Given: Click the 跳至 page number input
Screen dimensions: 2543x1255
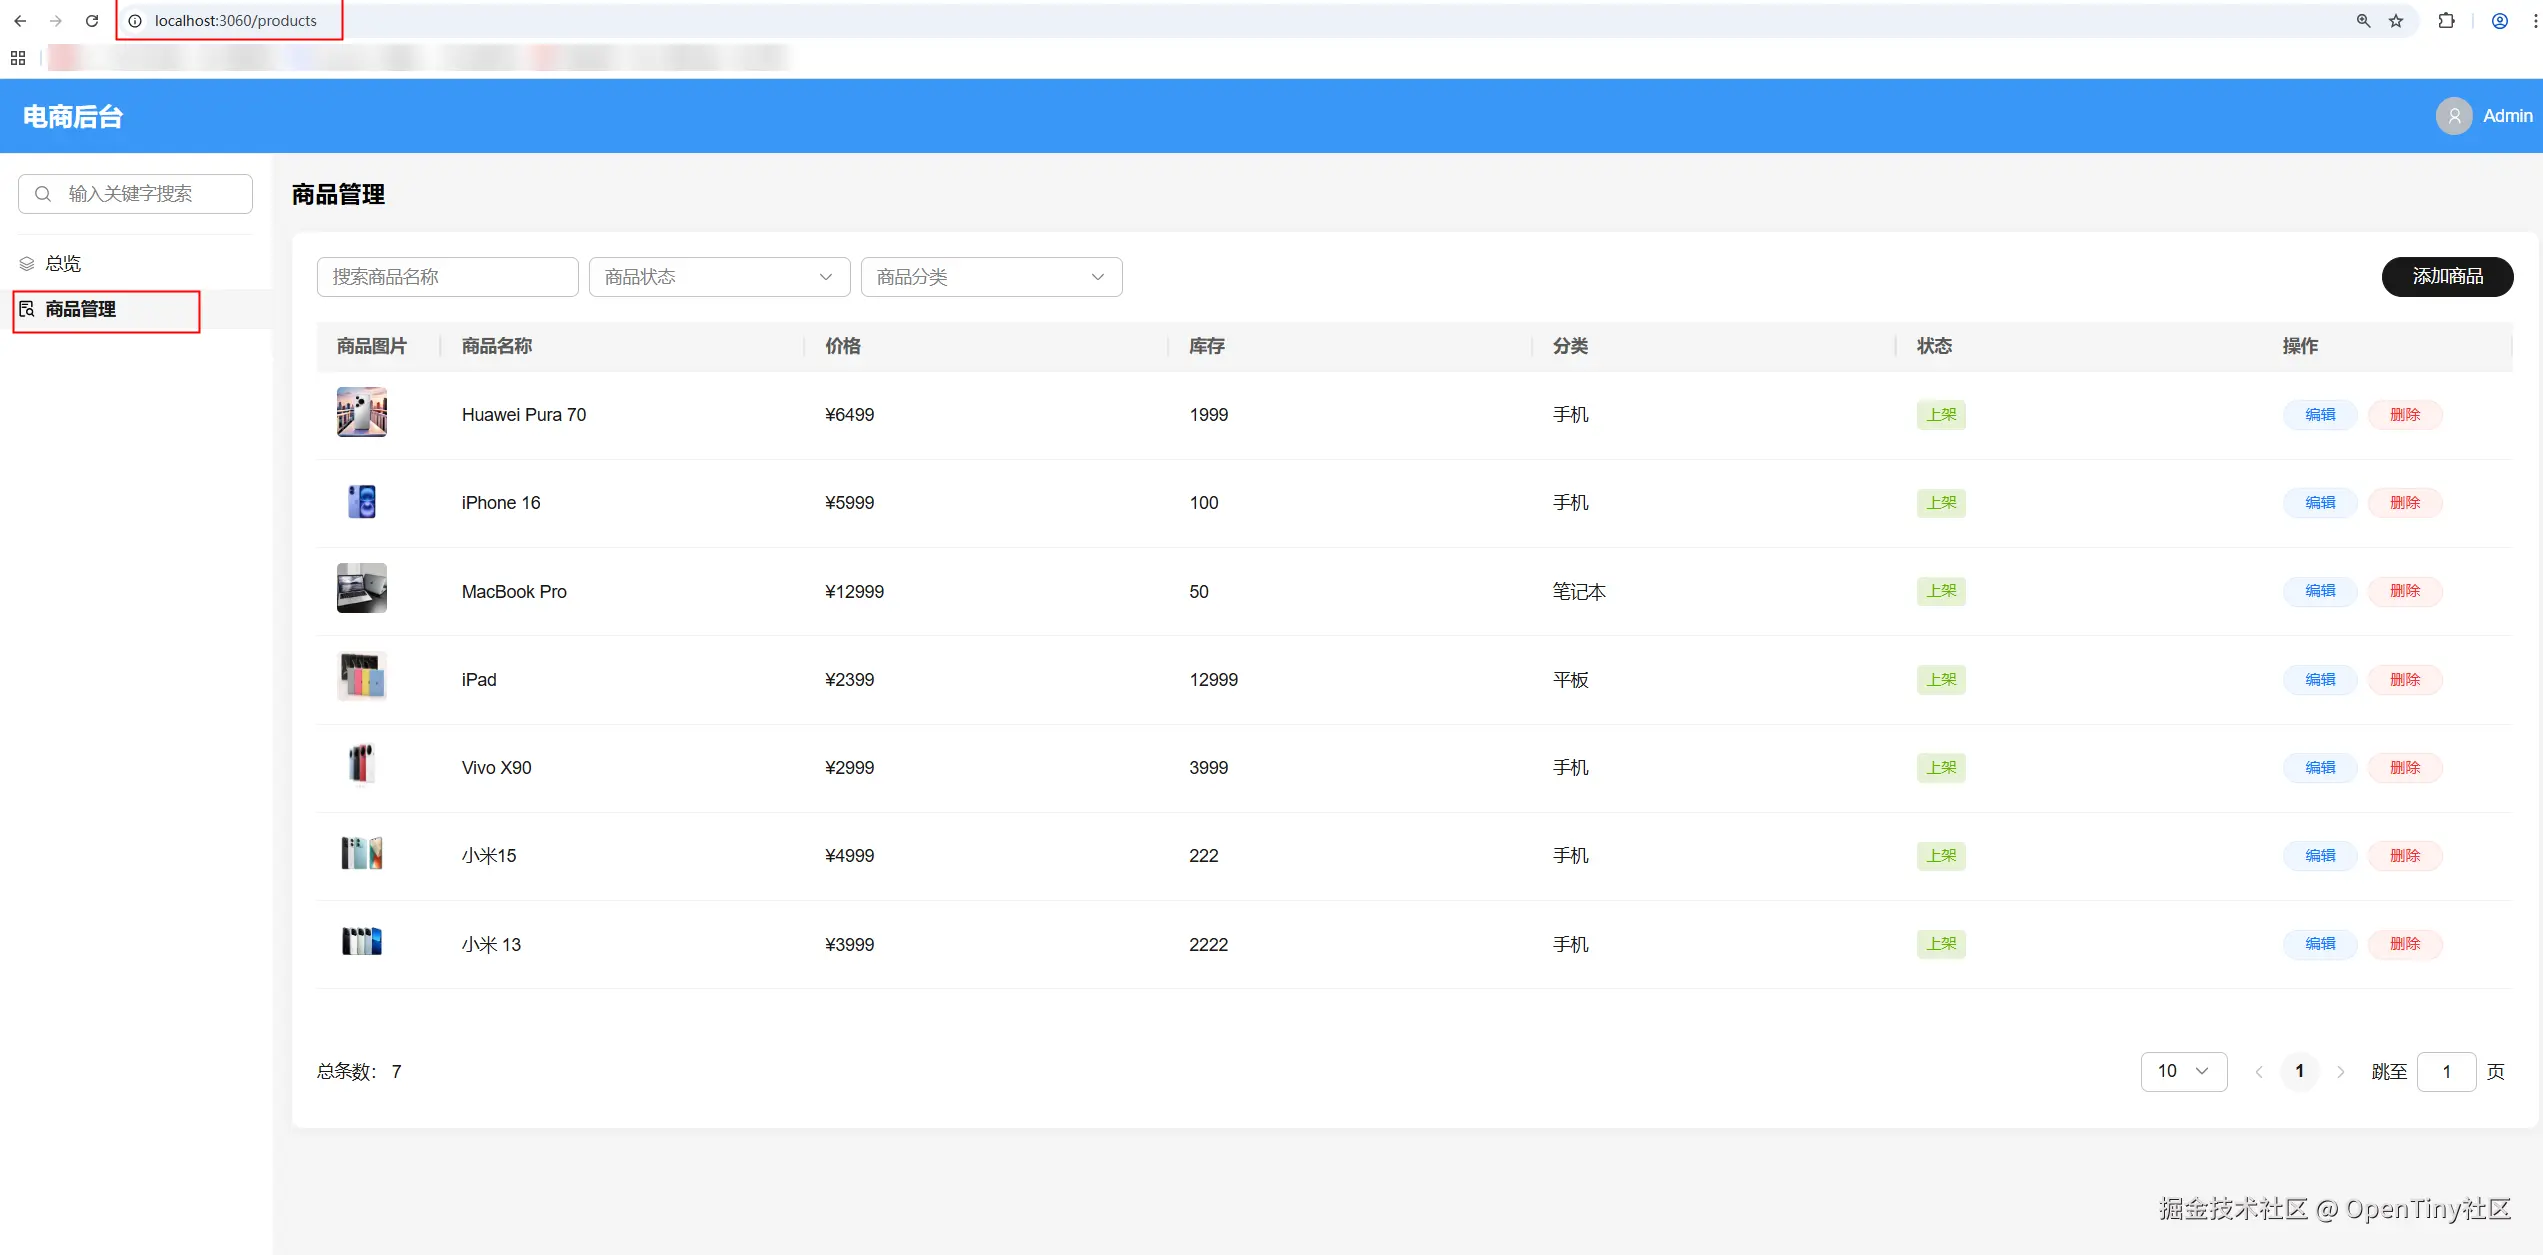Looking at the screenshot, I should click(x=2445, y=1072).
